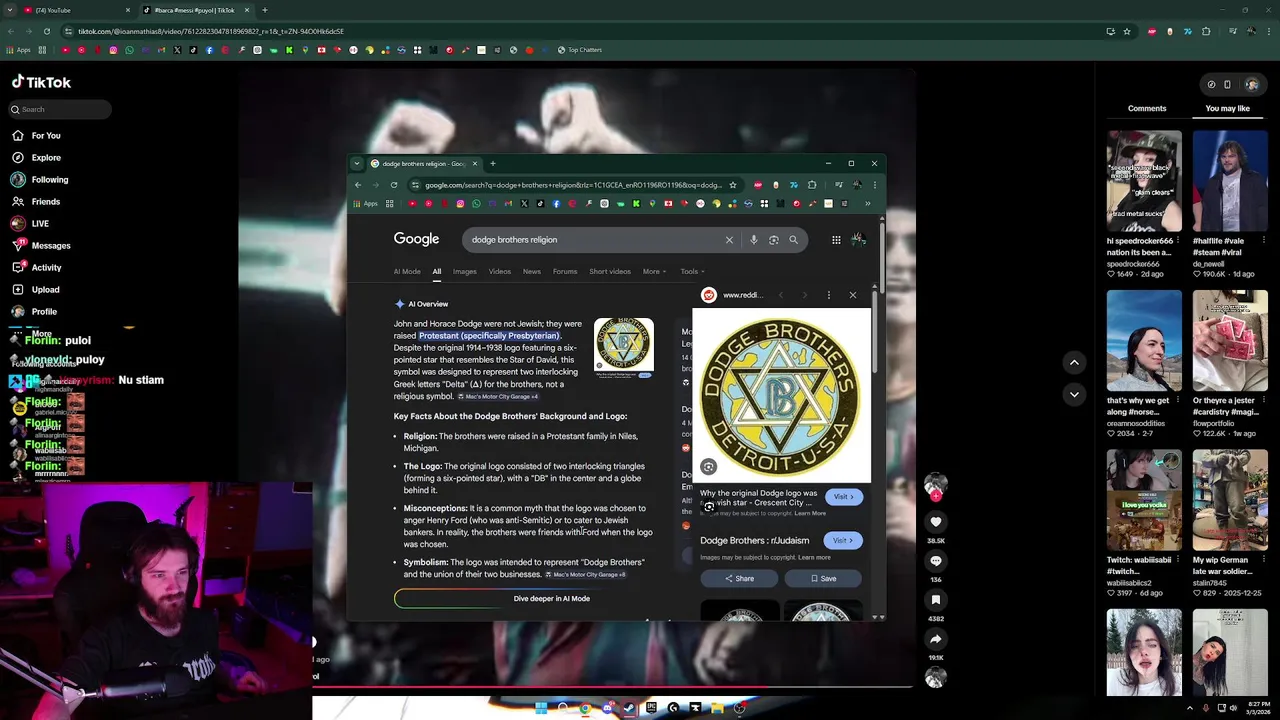Bookmark the TikTok video
1280x720 pixels.
(936, 600)
